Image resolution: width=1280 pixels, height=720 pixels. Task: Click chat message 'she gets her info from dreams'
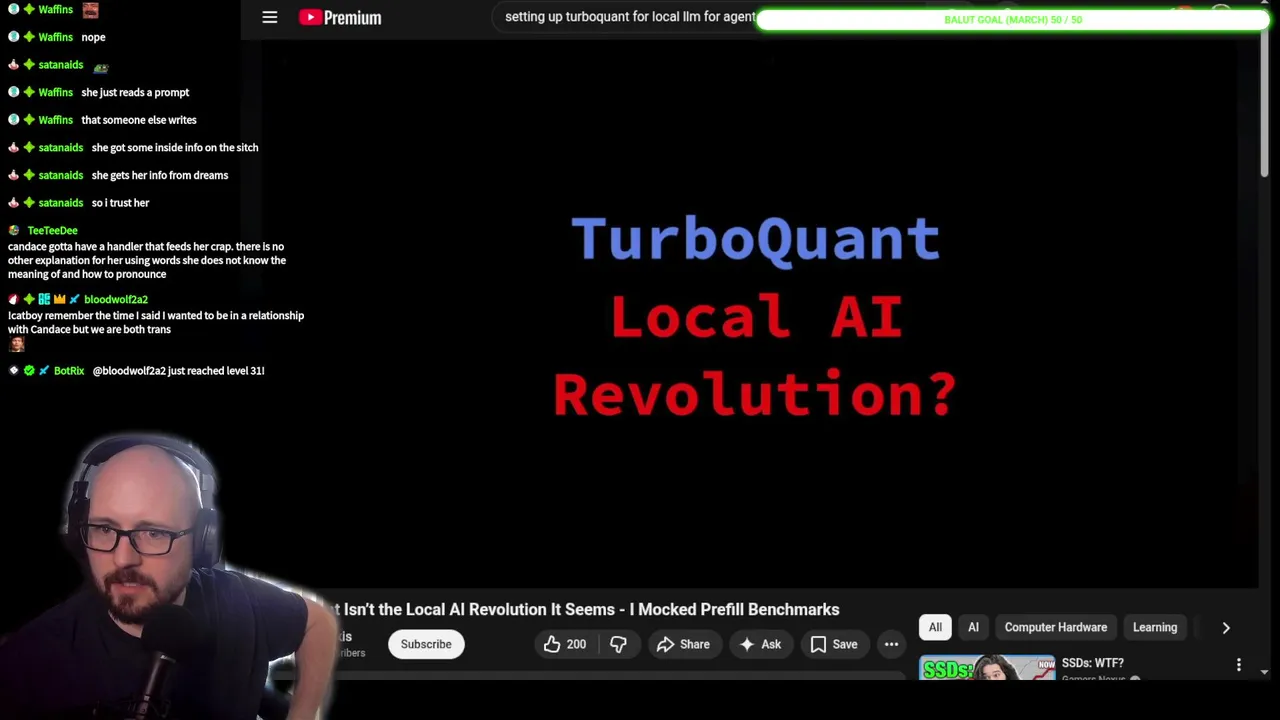160,175
